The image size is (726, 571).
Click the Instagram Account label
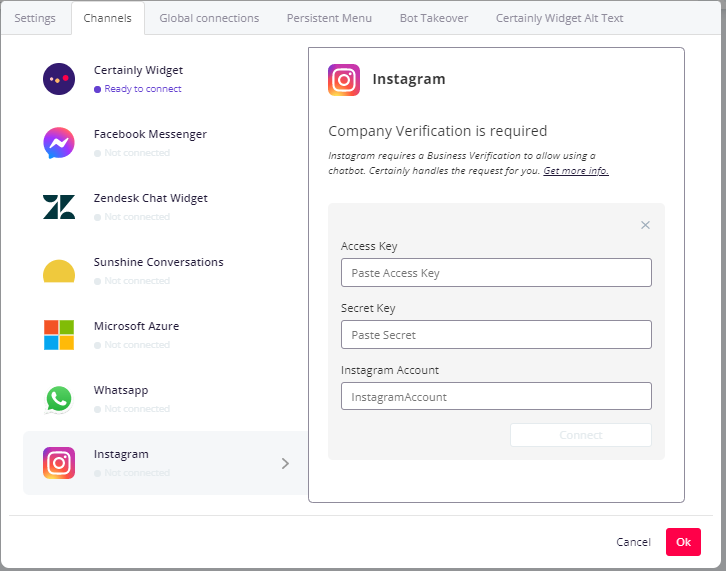pos(390,370)
